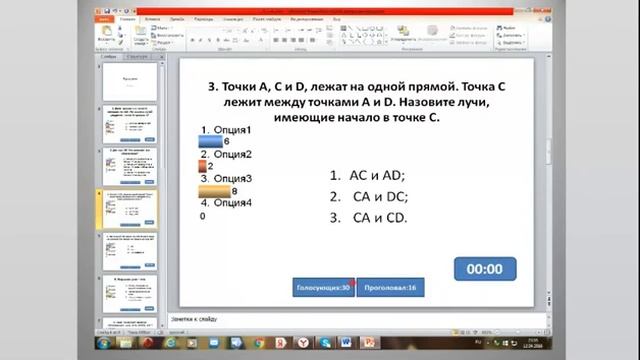Click the orange Опция3 result bar
Image resolution: width=640 pixels, height=360 pixels.
[215, 191]
